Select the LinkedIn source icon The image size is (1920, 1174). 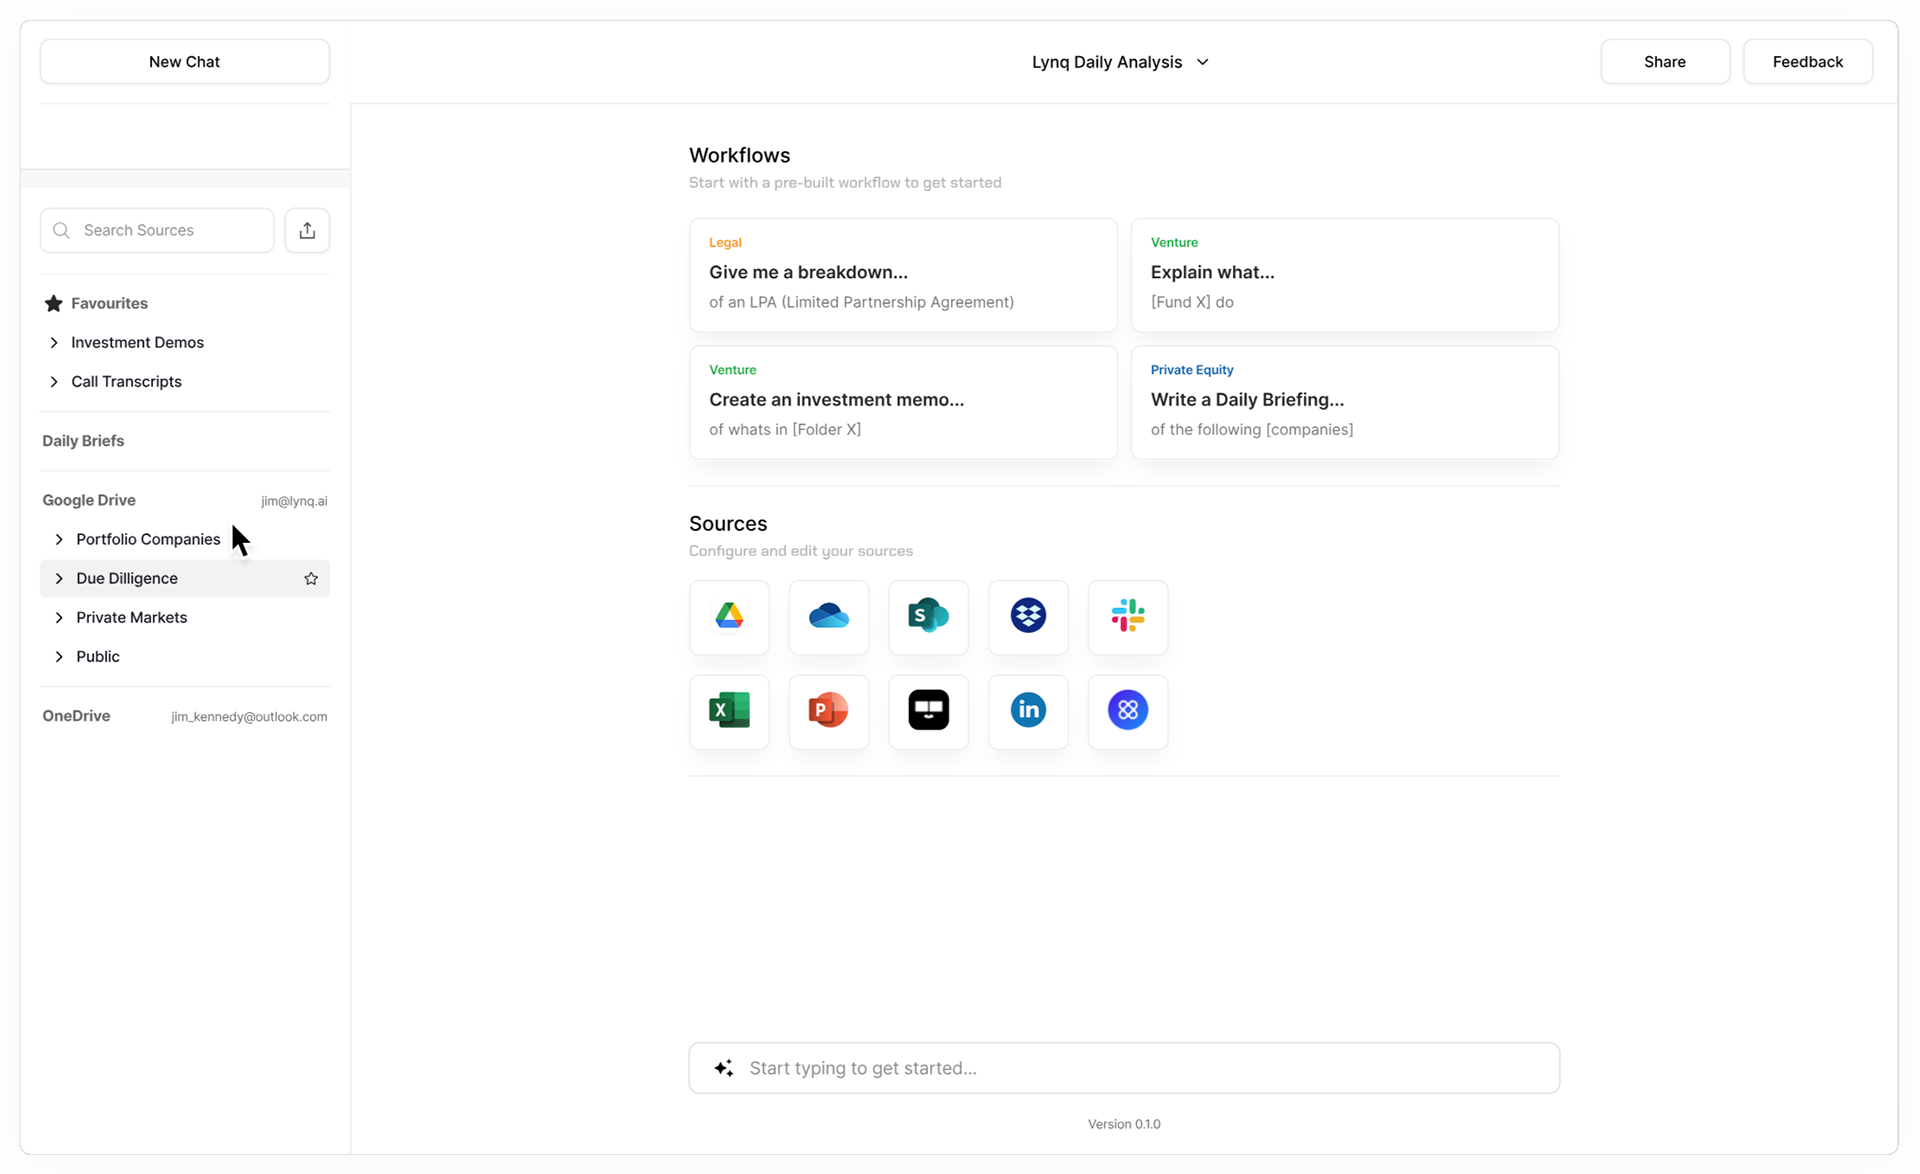click(1028, 711)
